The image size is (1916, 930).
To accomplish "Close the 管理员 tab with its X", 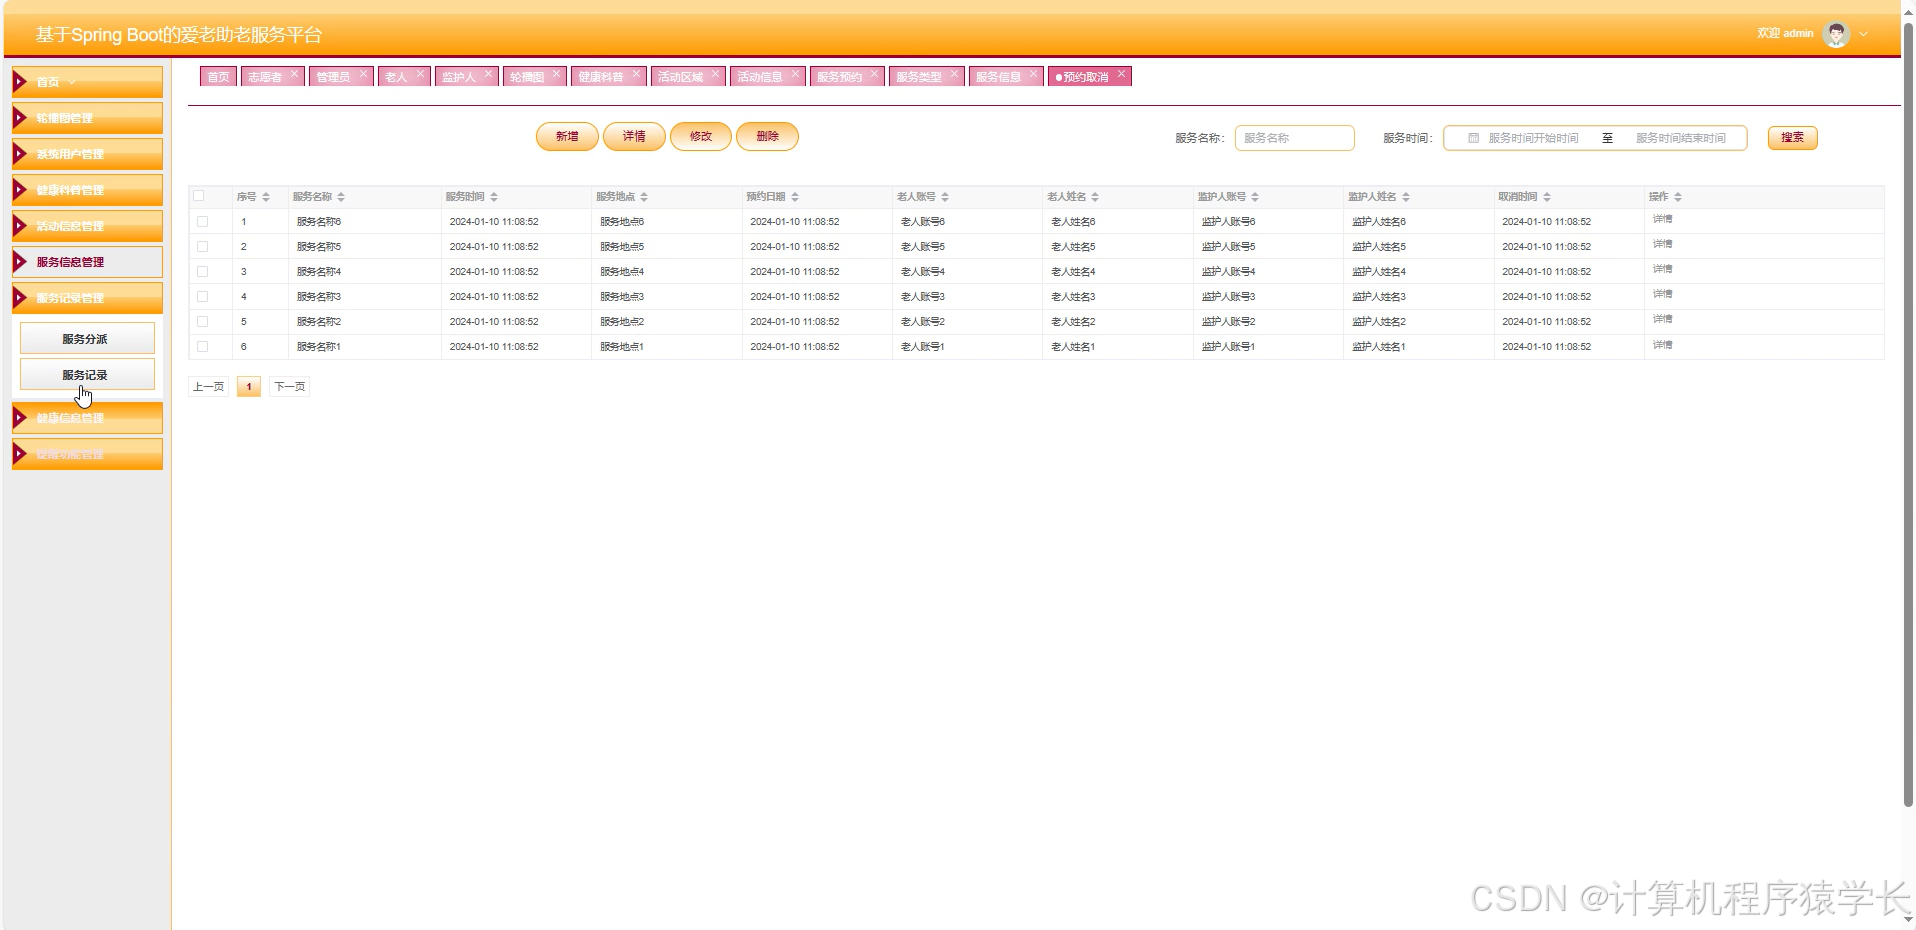I will tap(363, 74).
